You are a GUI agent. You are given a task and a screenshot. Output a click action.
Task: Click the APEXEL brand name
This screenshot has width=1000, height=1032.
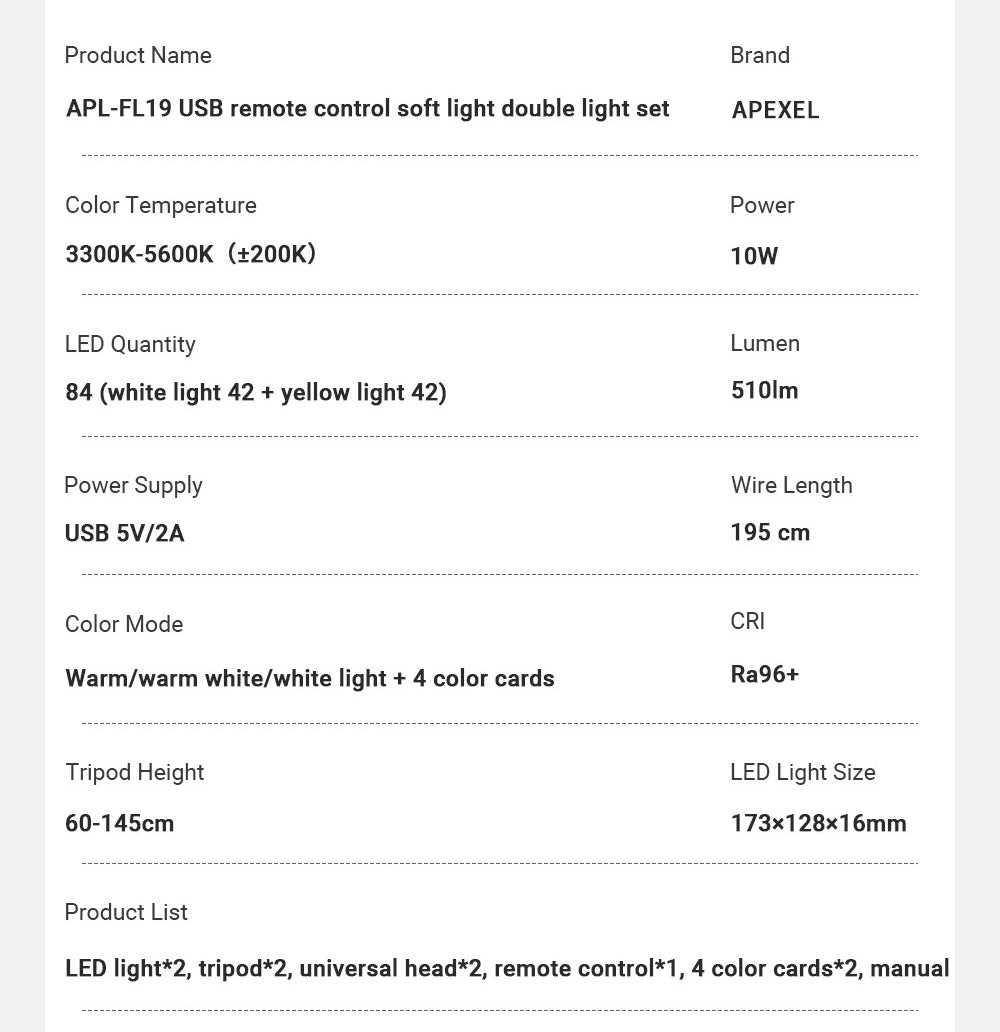coord(775,110)
